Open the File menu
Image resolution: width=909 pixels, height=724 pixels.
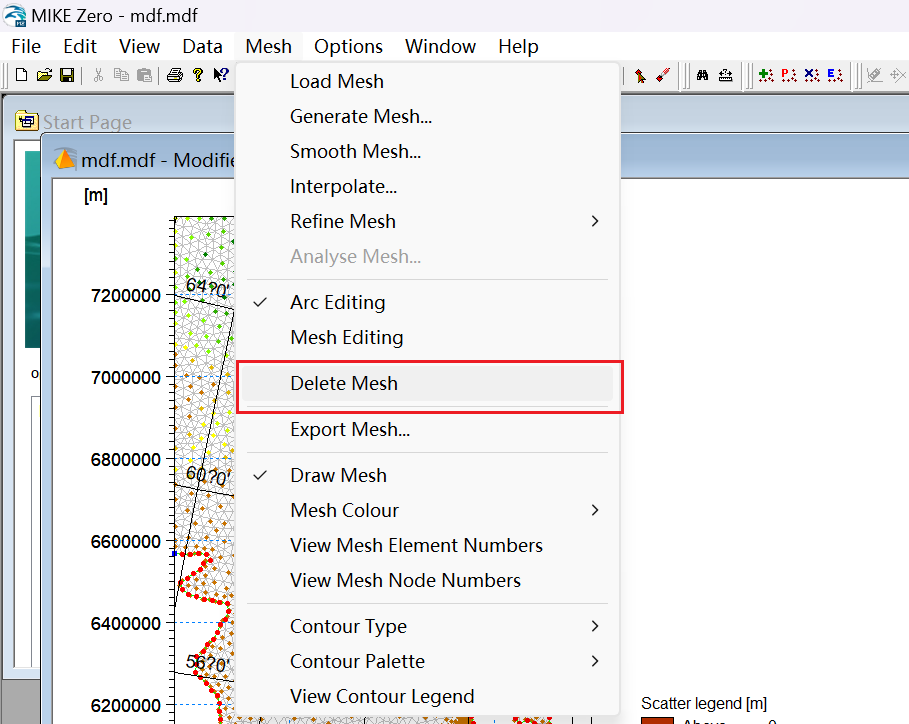[x=26, y=46]
